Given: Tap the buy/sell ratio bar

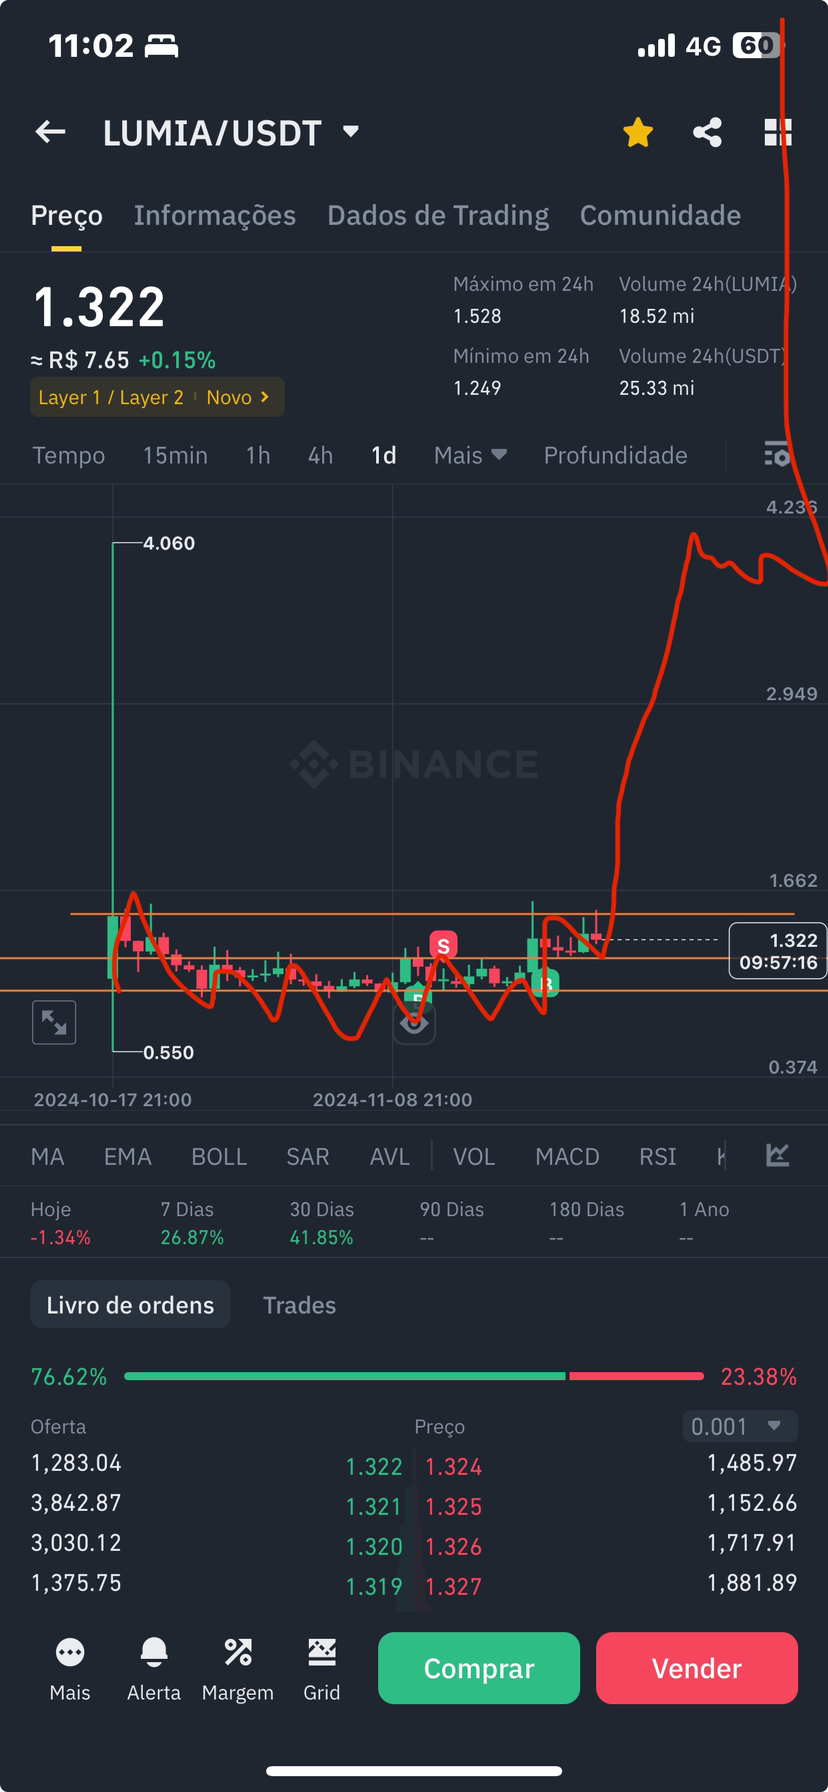Looking at the screenshot, I should (x=414, y=1377).
